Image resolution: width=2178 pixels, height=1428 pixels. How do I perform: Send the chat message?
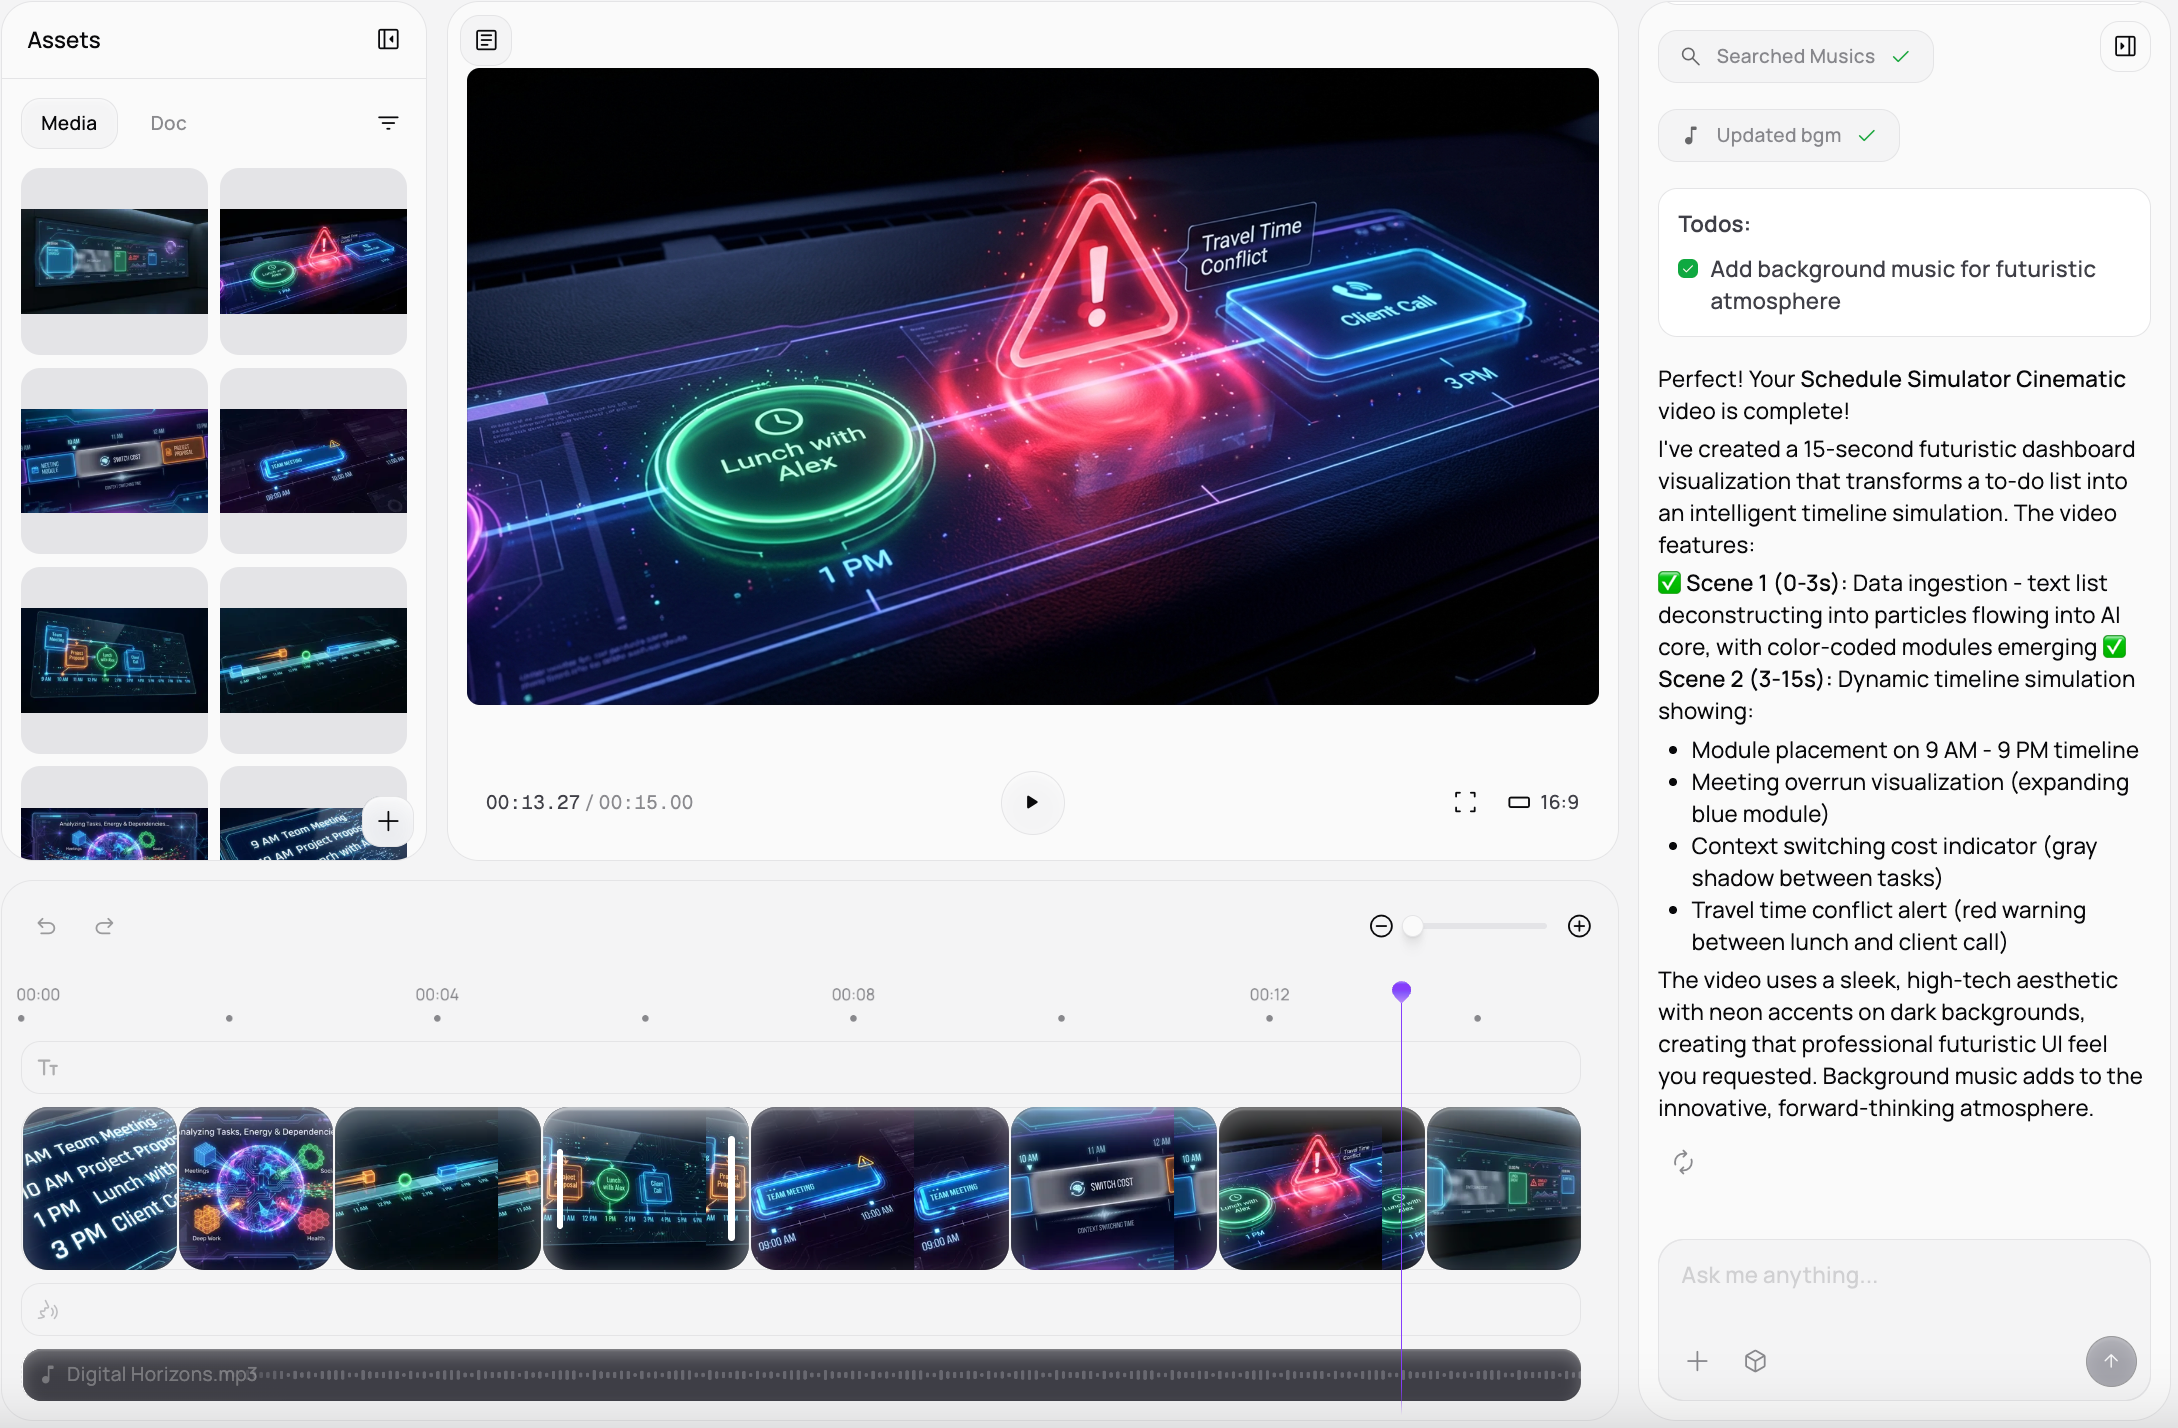[2110, 1361]
